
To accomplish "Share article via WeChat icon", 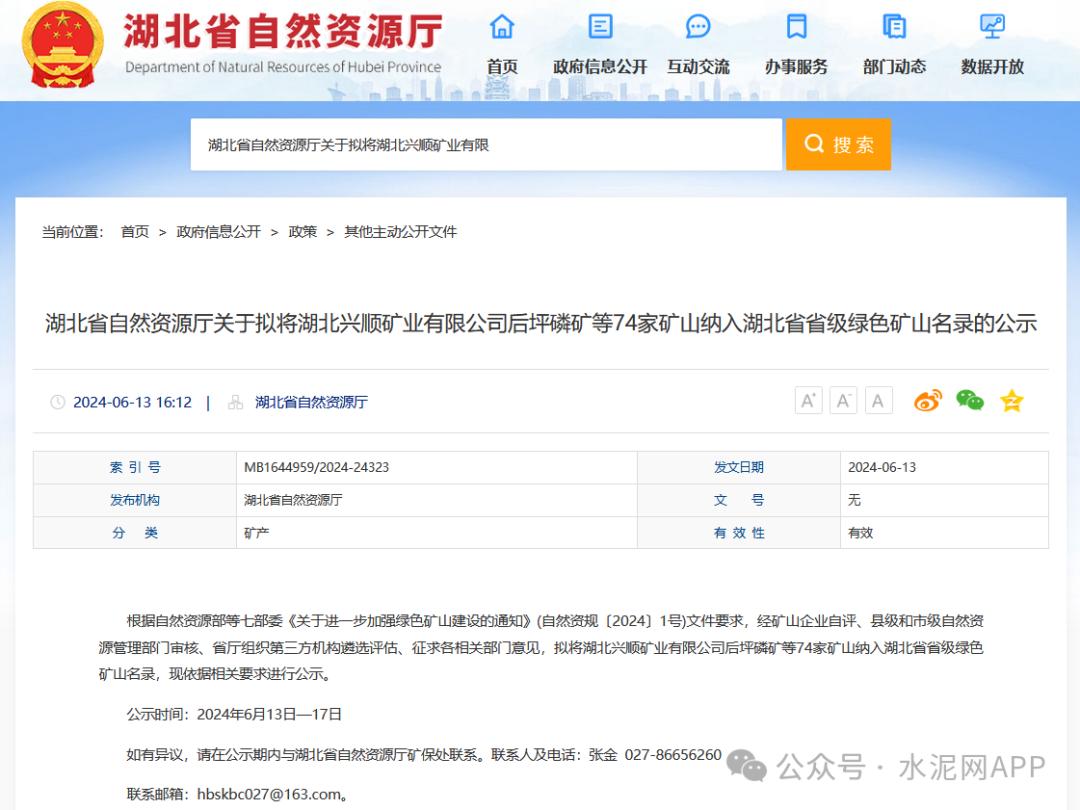I will 970,401.
